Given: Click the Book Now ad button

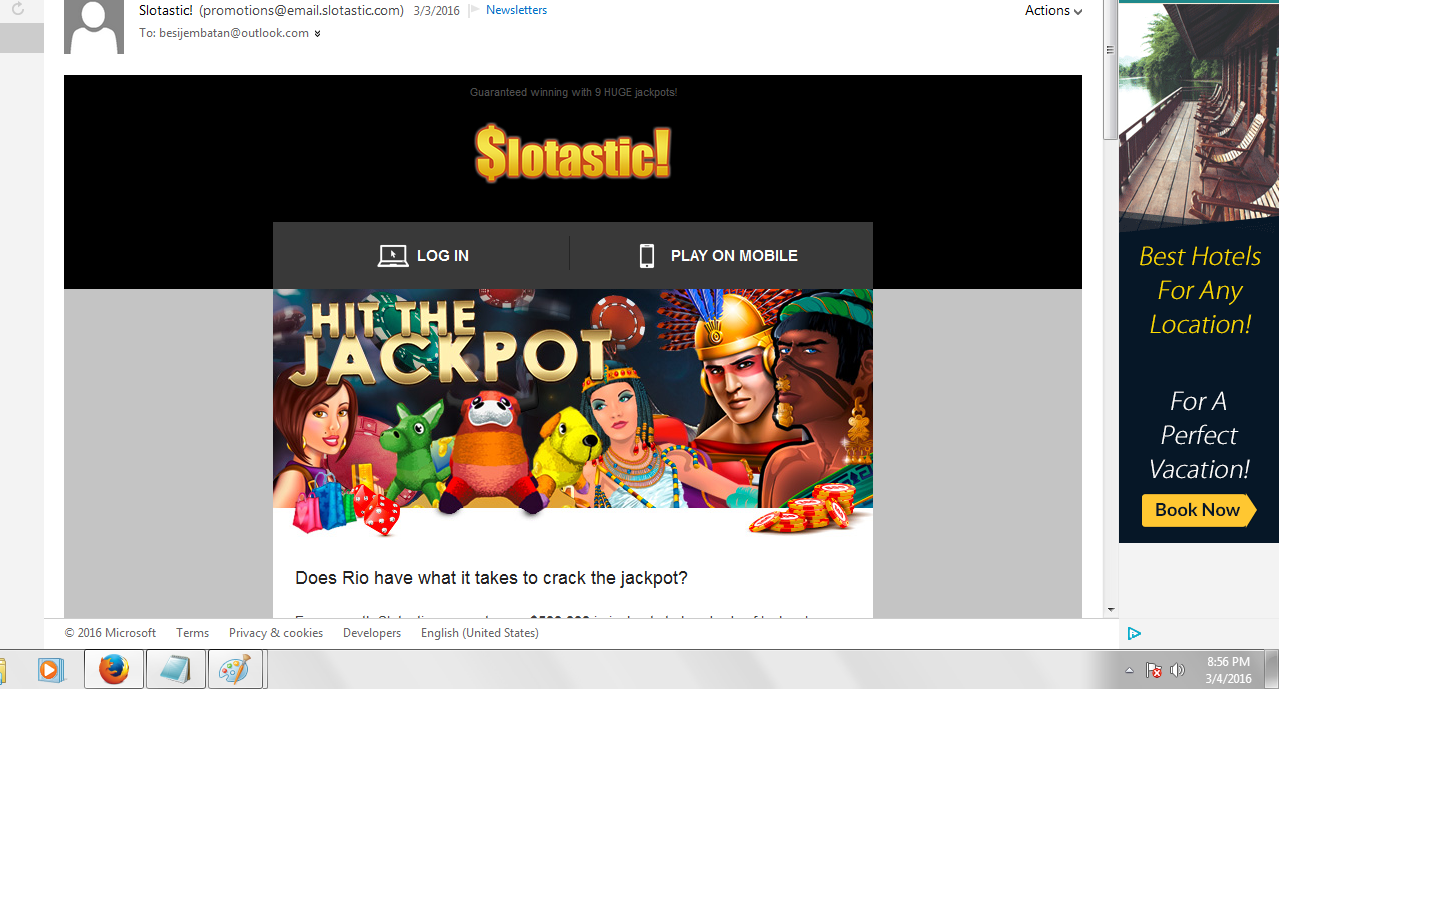Looking at the screenshot, I should (1198, 510).
